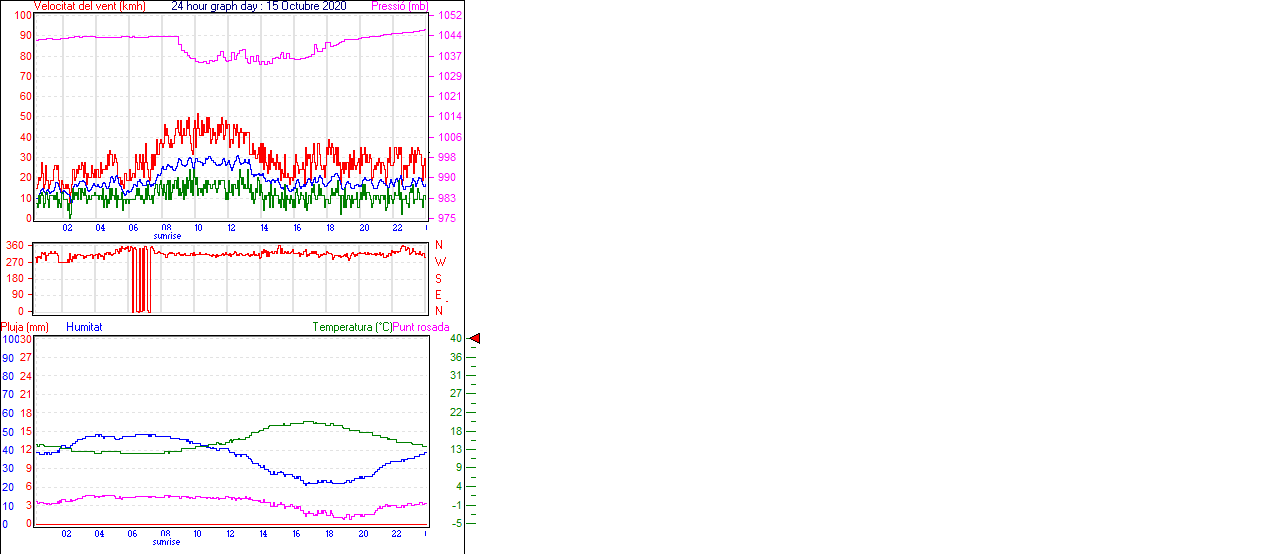The width and height of the screenshot is (1280, 554).
Task: Click the red triangle marker beside 40
Action: pos(474,339)
